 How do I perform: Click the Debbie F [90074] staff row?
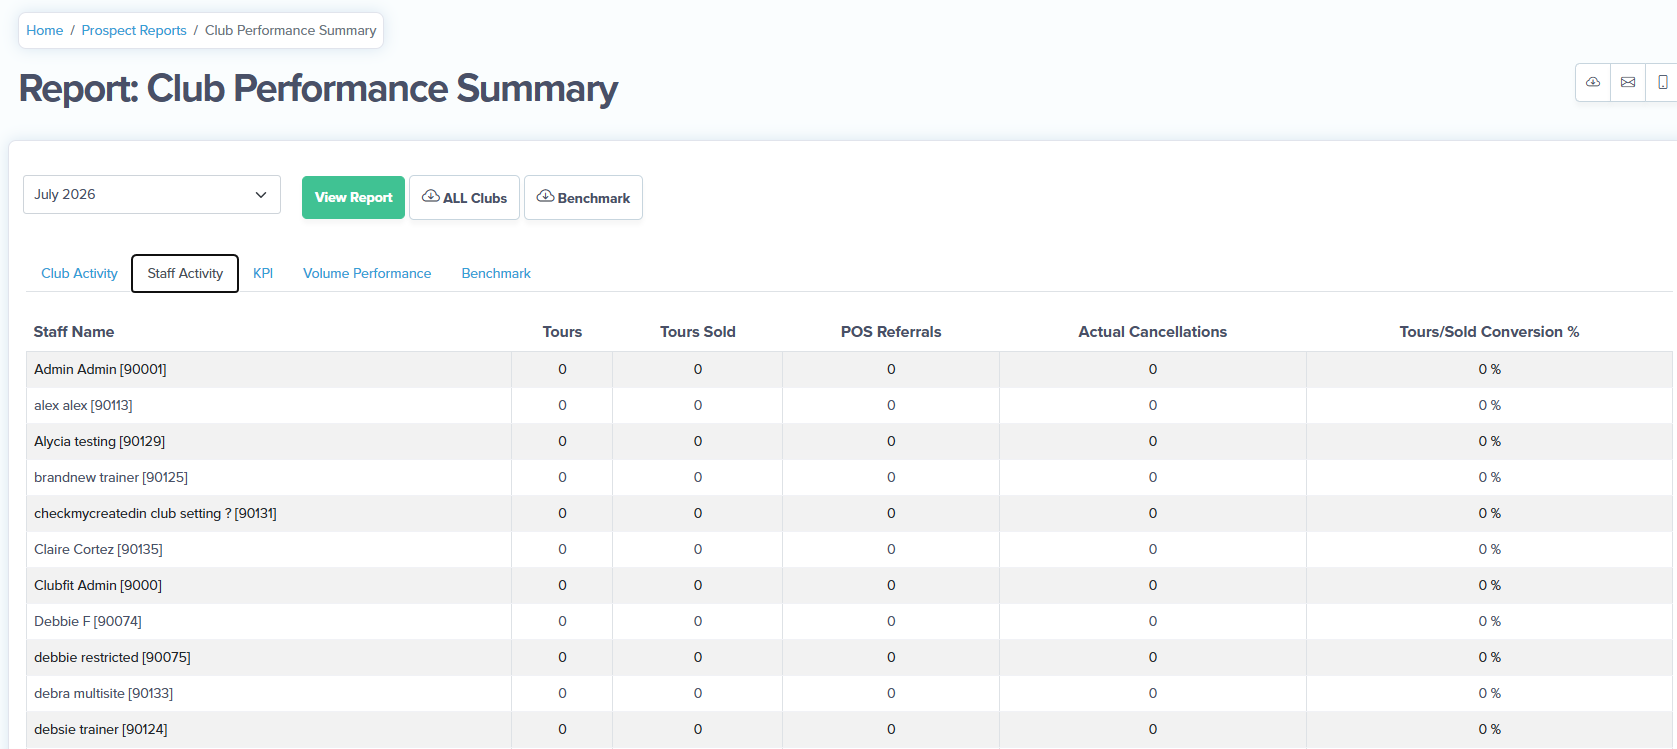coord(849,621)
